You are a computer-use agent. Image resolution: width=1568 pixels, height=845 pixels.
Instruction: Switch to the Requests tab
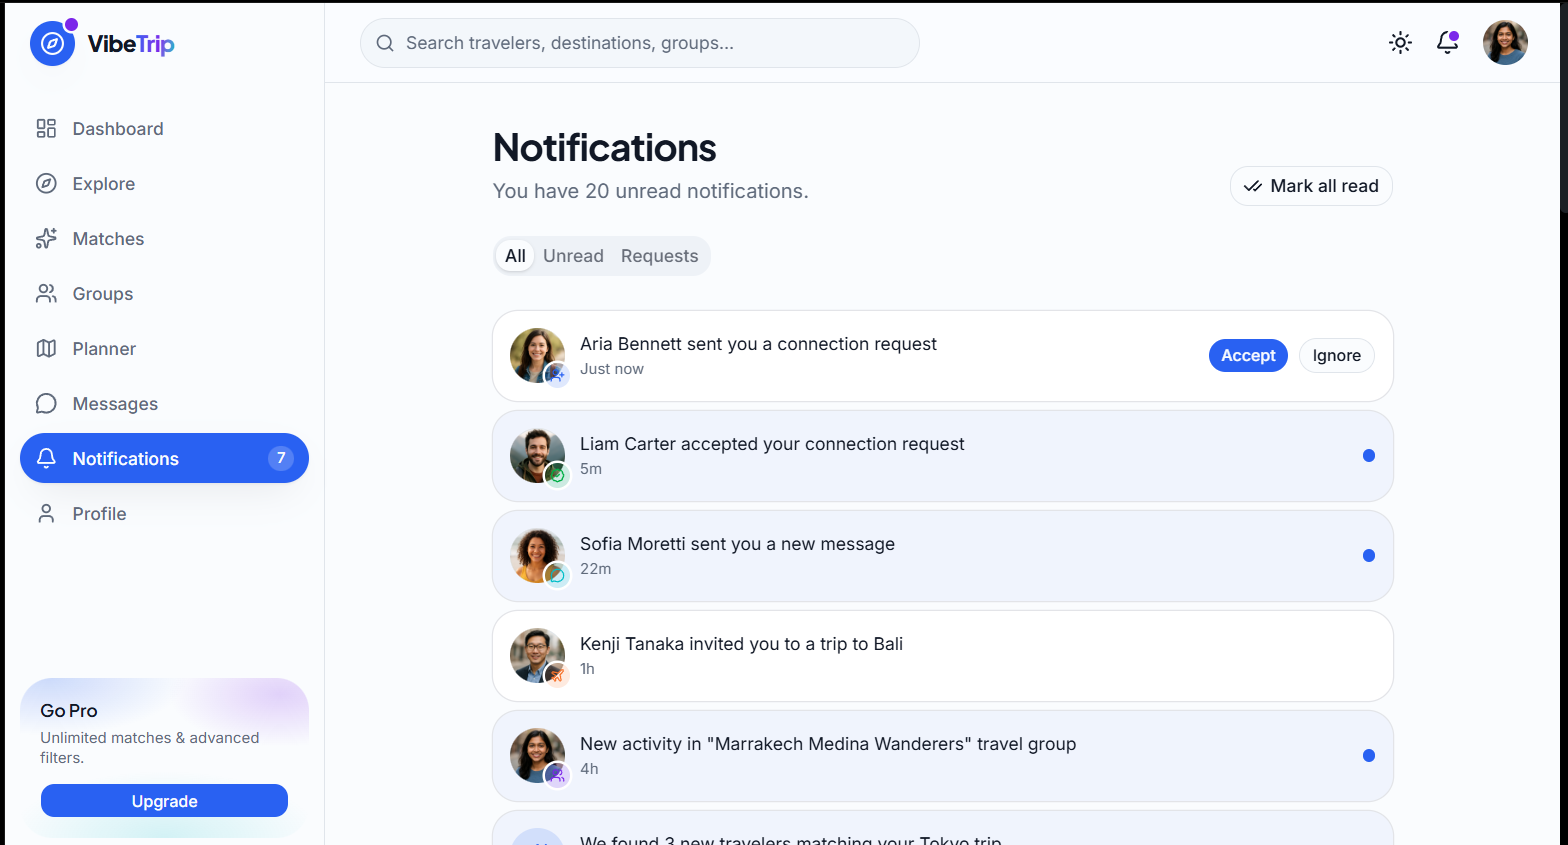click(660, 256)
